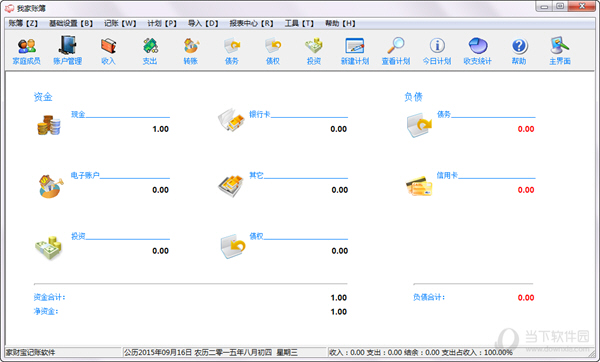Screen dimensions: 600x362
Task: Click the 银行卡 bank card icon
Action: [x=231, y=120]
